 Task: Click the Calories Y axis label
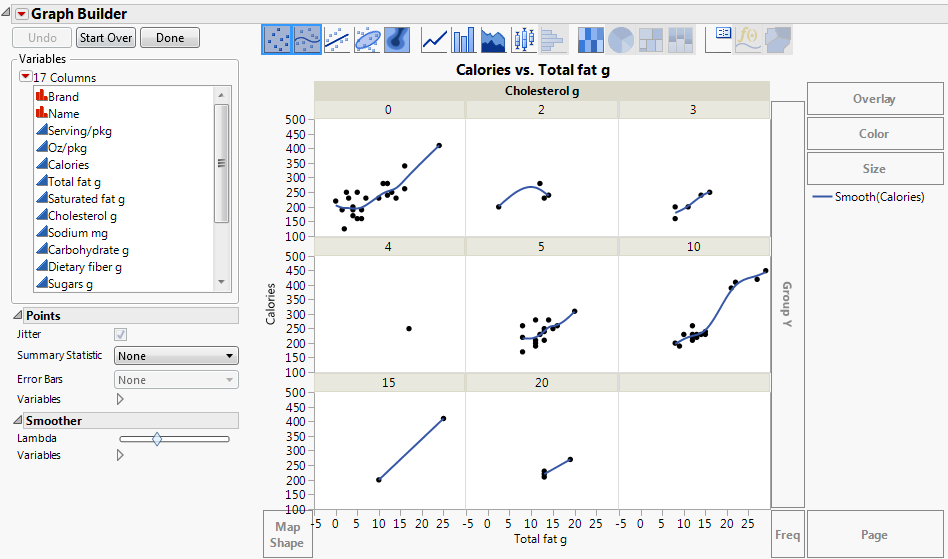270,304
